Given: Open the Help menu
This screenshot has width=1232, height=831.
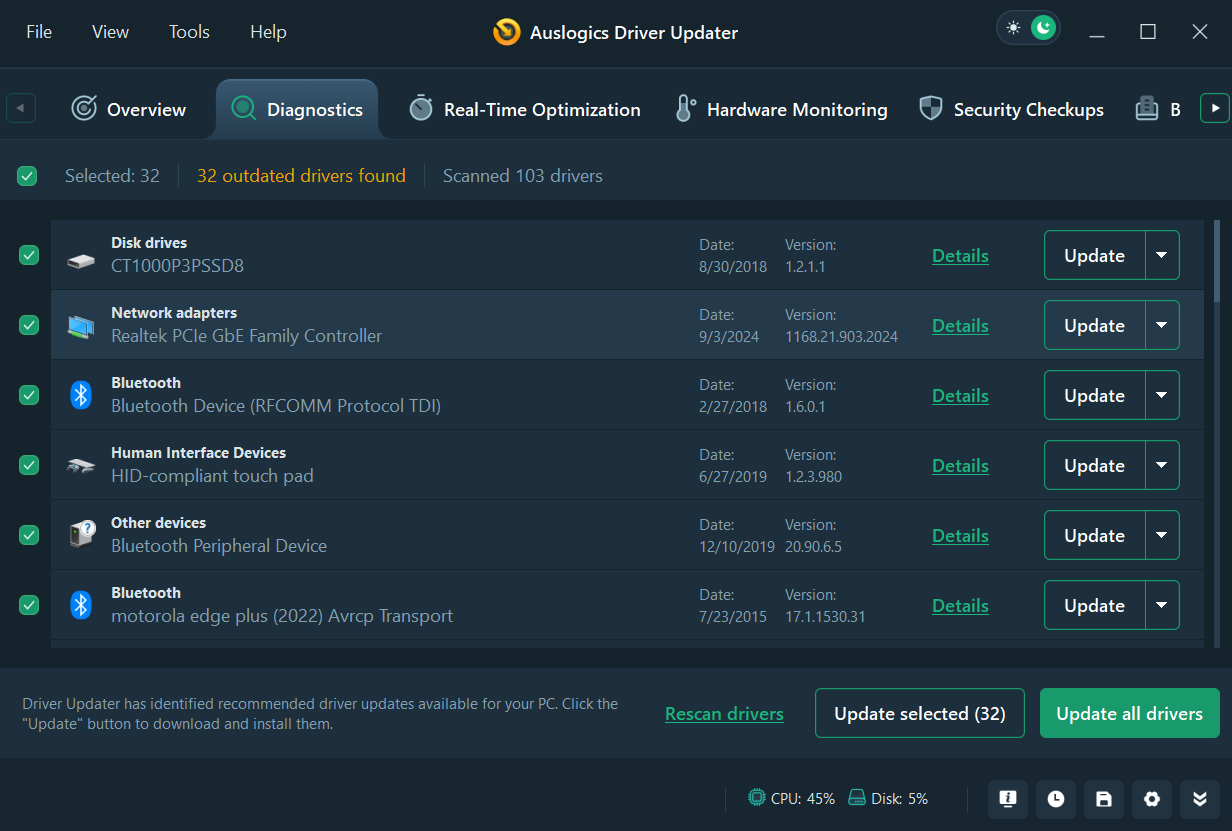Looking at the screenshot, I should 268,32.
